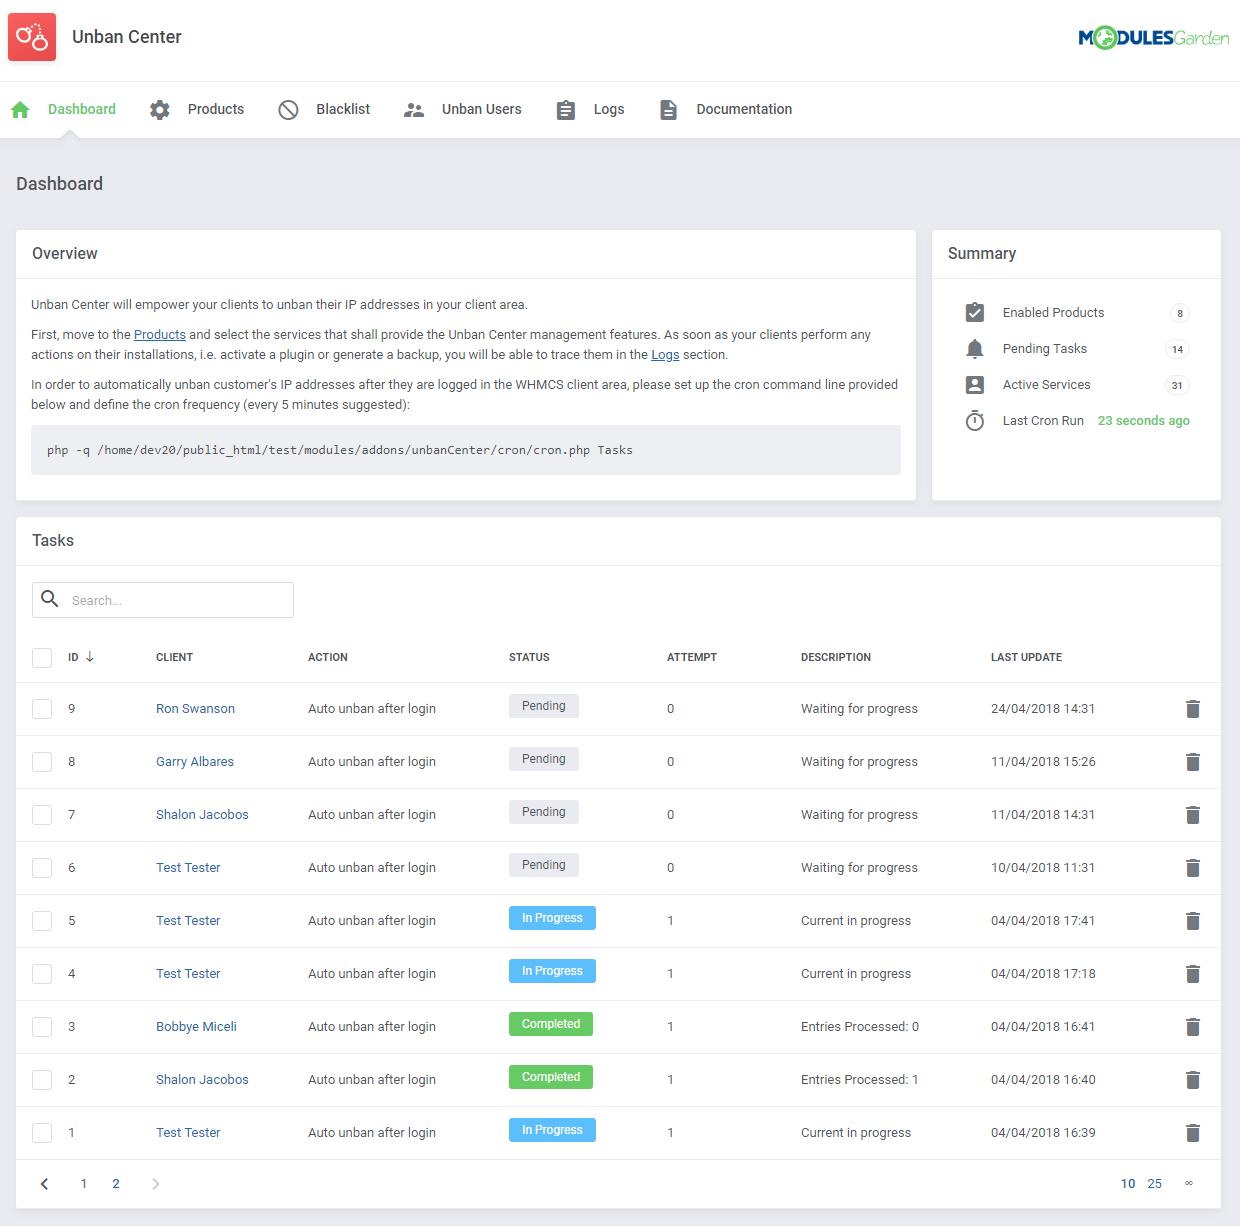Viewport: 1240px width, 1226px height.
Task: Click in the Tasks search field
Action: (163, 600)
